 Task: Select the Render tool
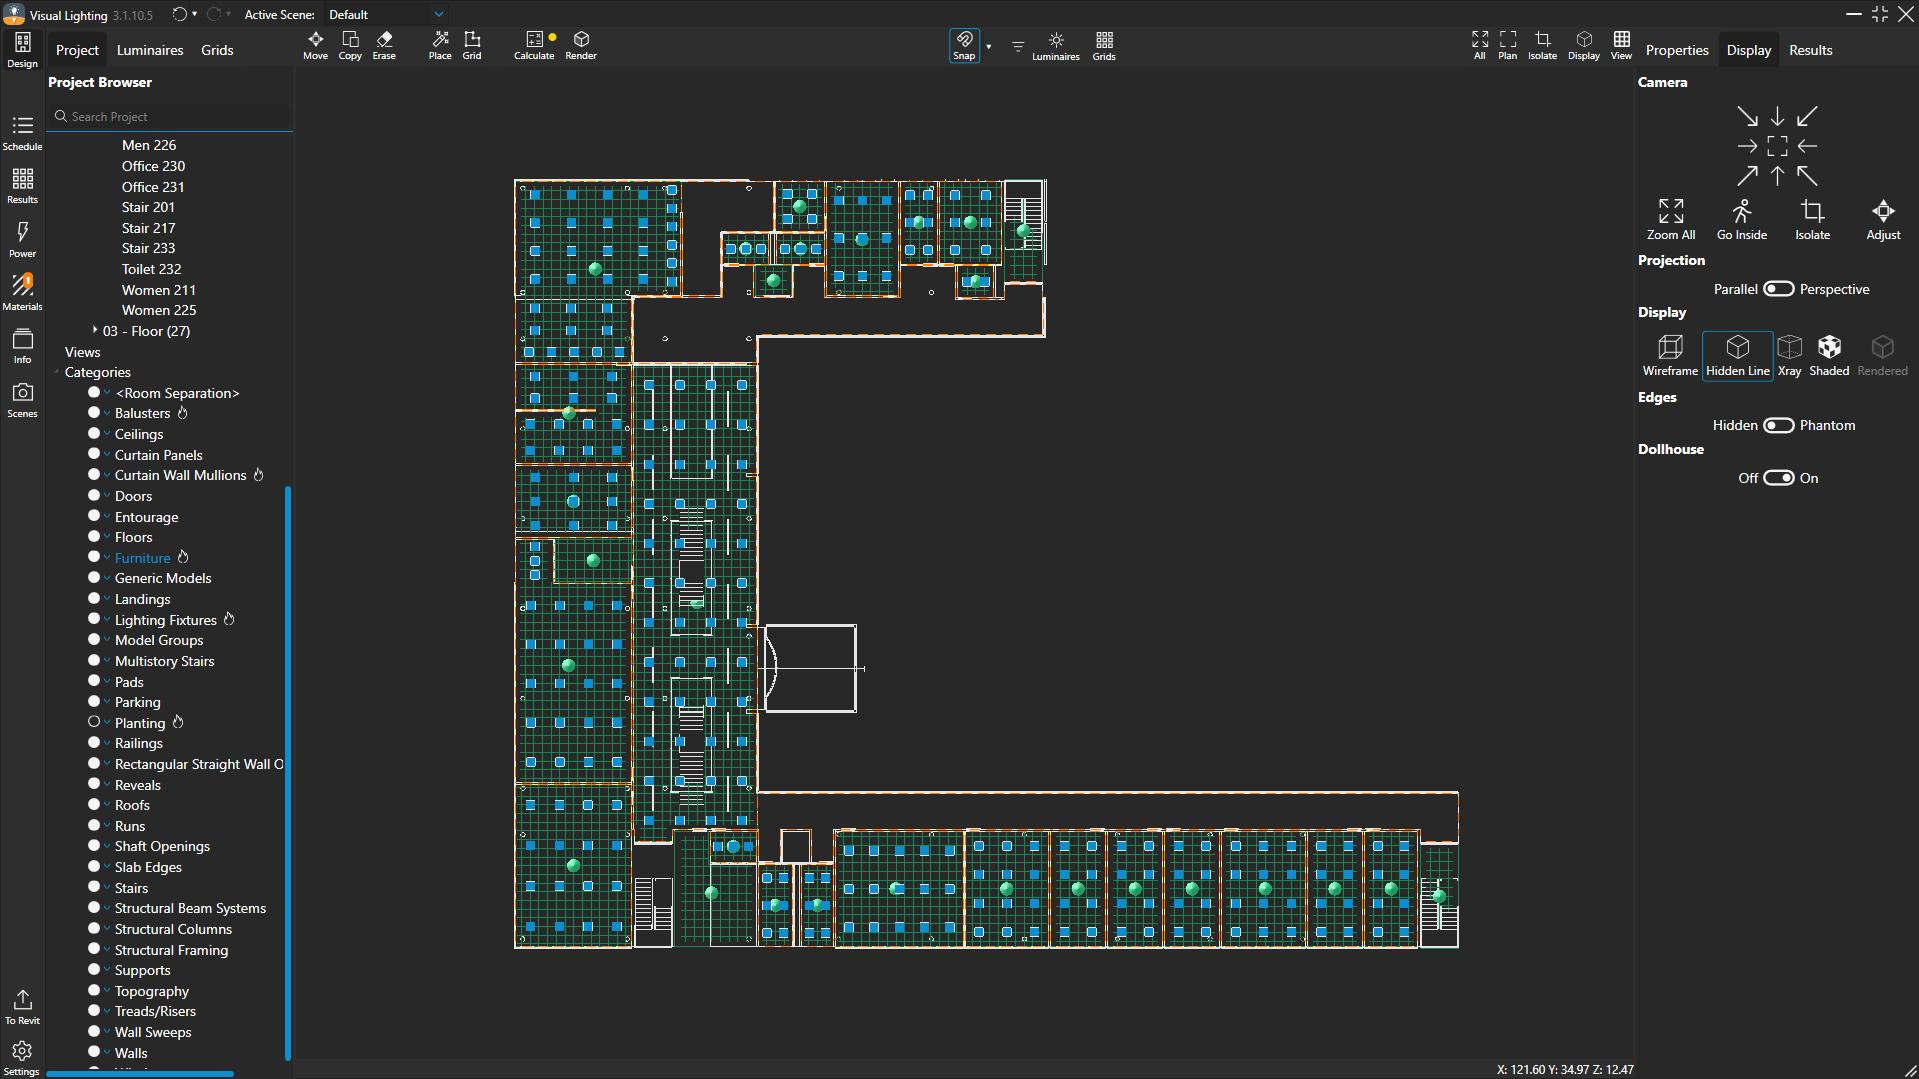[x=580, y=44]
